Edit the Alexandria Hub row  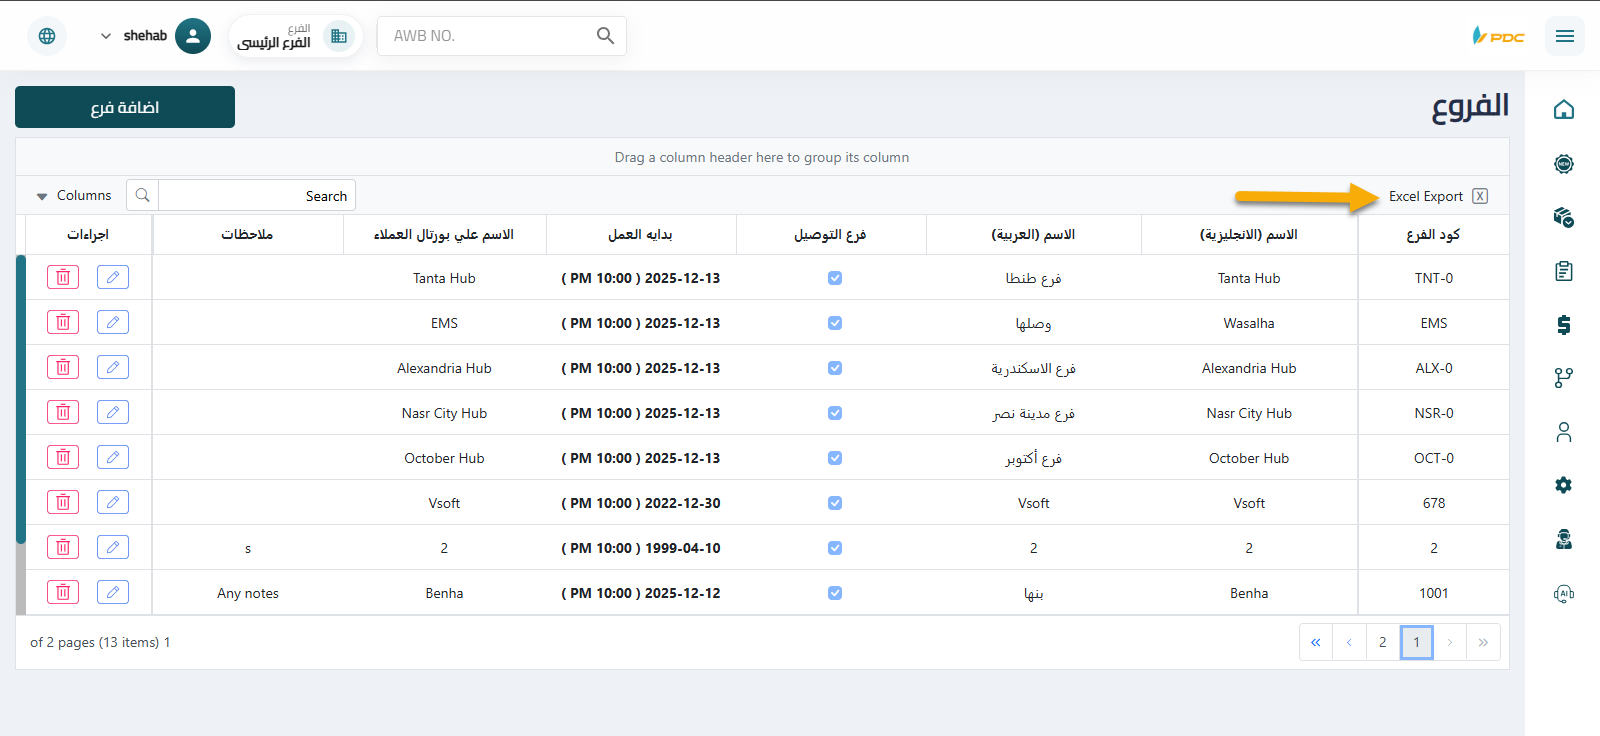tap(113, 367)
